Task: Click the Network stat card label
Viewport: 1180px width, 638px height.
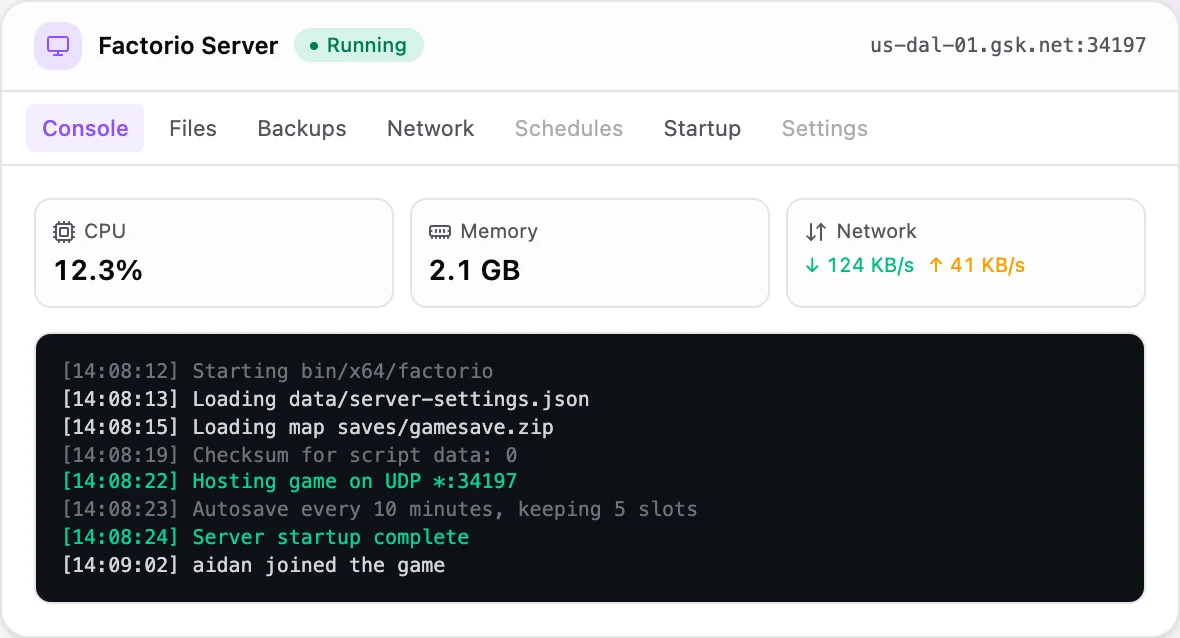Action: click(876, 231)
